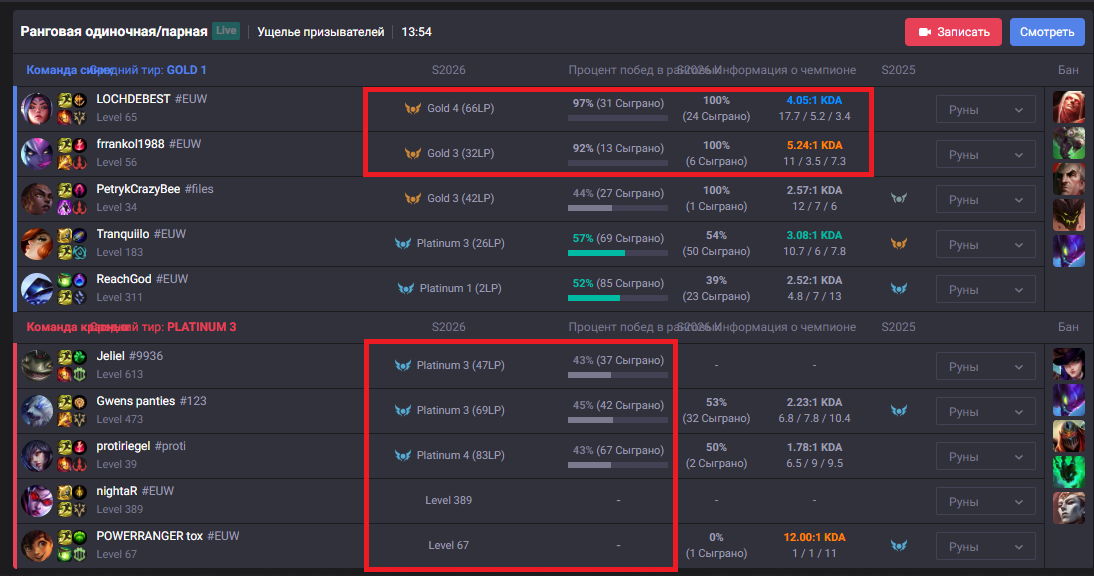Click 12.00:1 KDA value for POWERRANGER tox
The height and width of the screenshot is (576, 1094).
pyautogui.click(x=814, y=538)
